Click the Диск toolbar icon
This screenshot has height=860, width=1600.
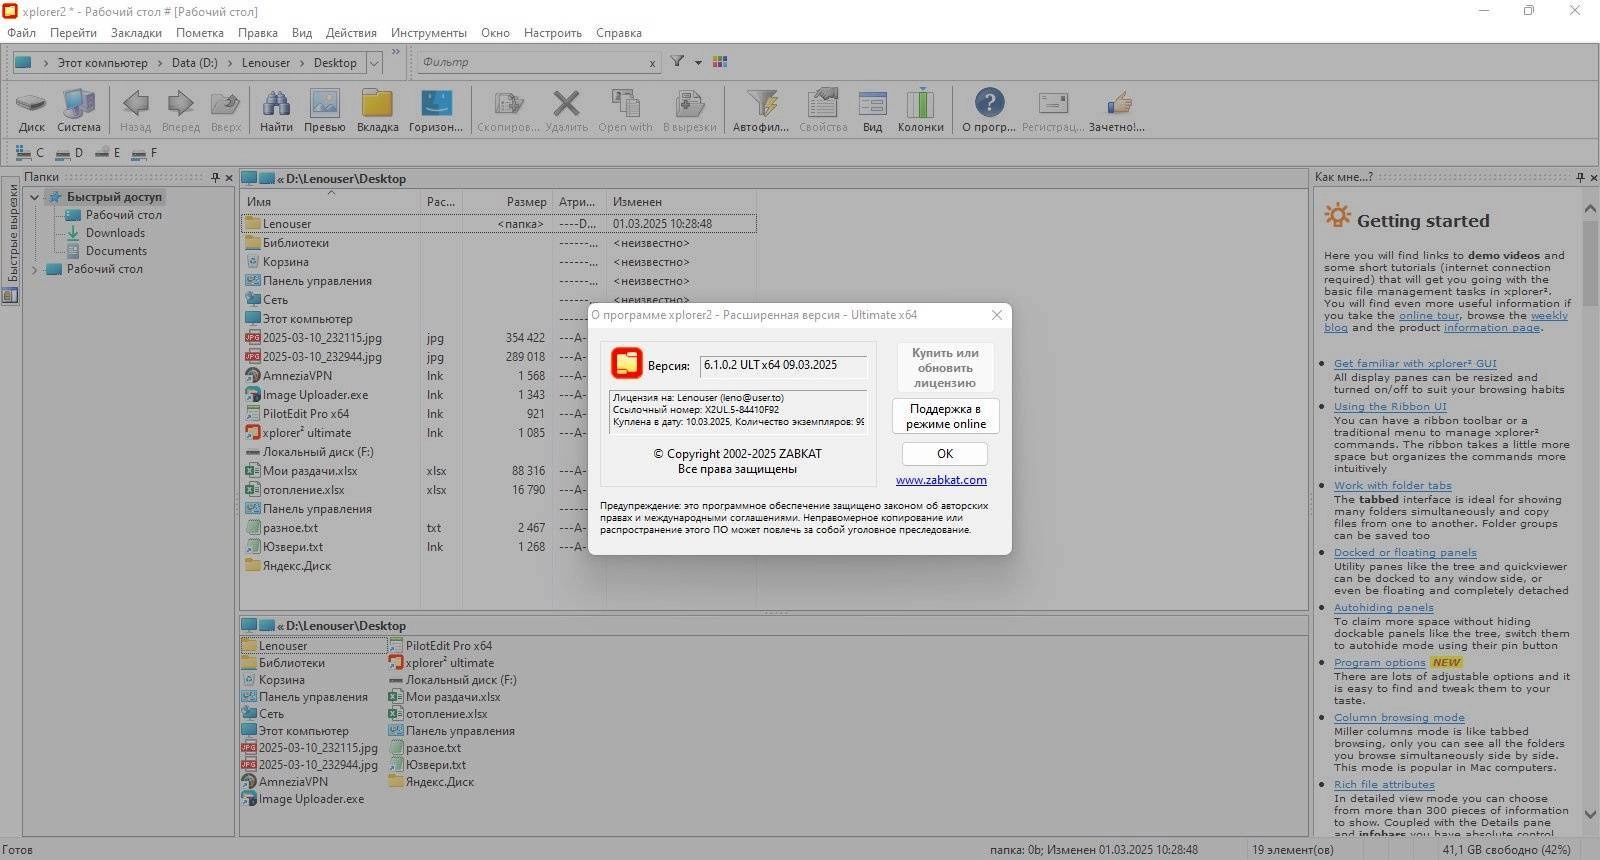tap(32, 110)
